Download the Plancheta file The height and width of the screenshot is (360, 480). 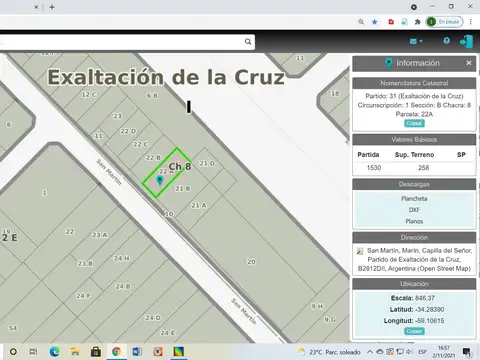coord(414,198)
